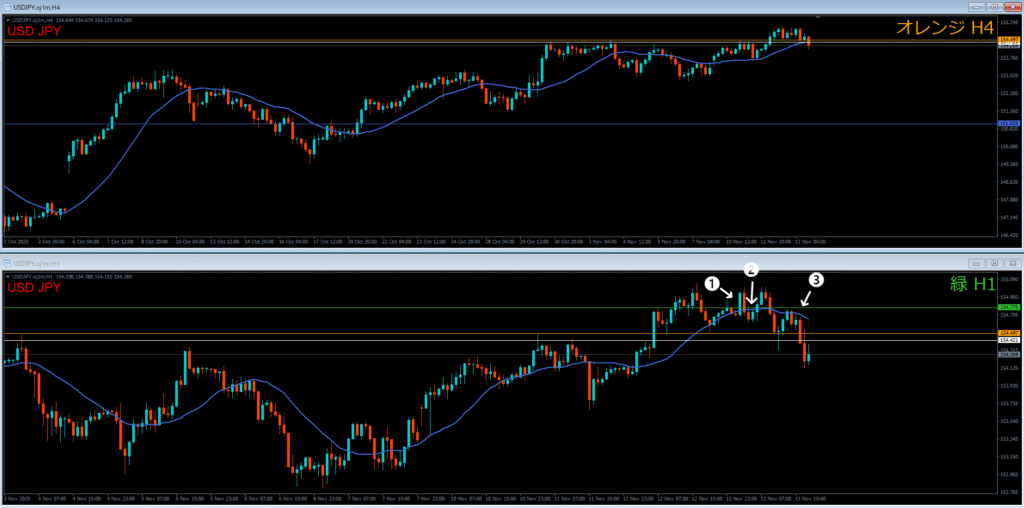Click the chart icon in the H1 window title bar
The image size is (1024, 508).
pos(7,263)
